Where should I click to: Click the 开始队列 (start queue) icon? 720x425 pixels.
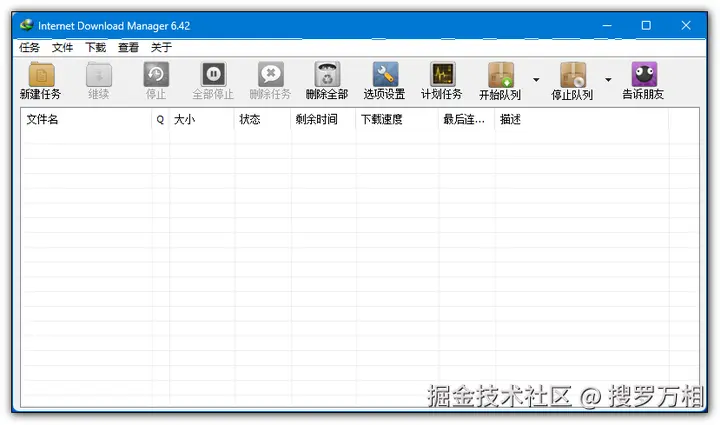(501, 74)
